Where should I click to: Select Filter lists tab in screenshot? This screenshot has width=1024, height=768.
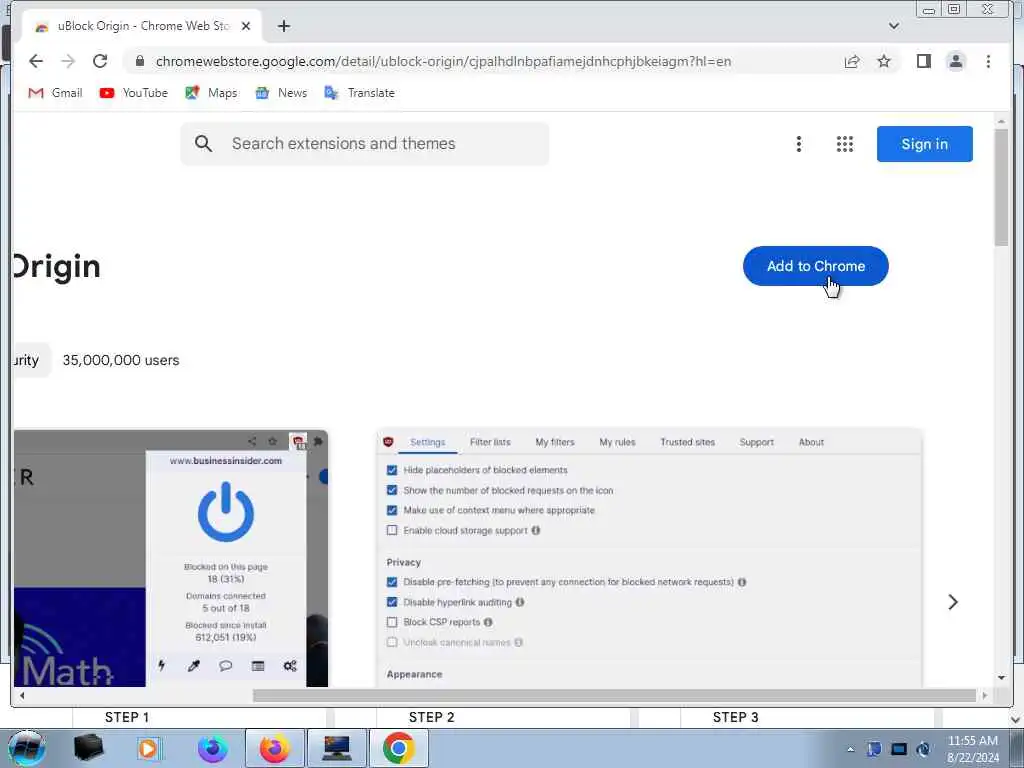point(490,442)
